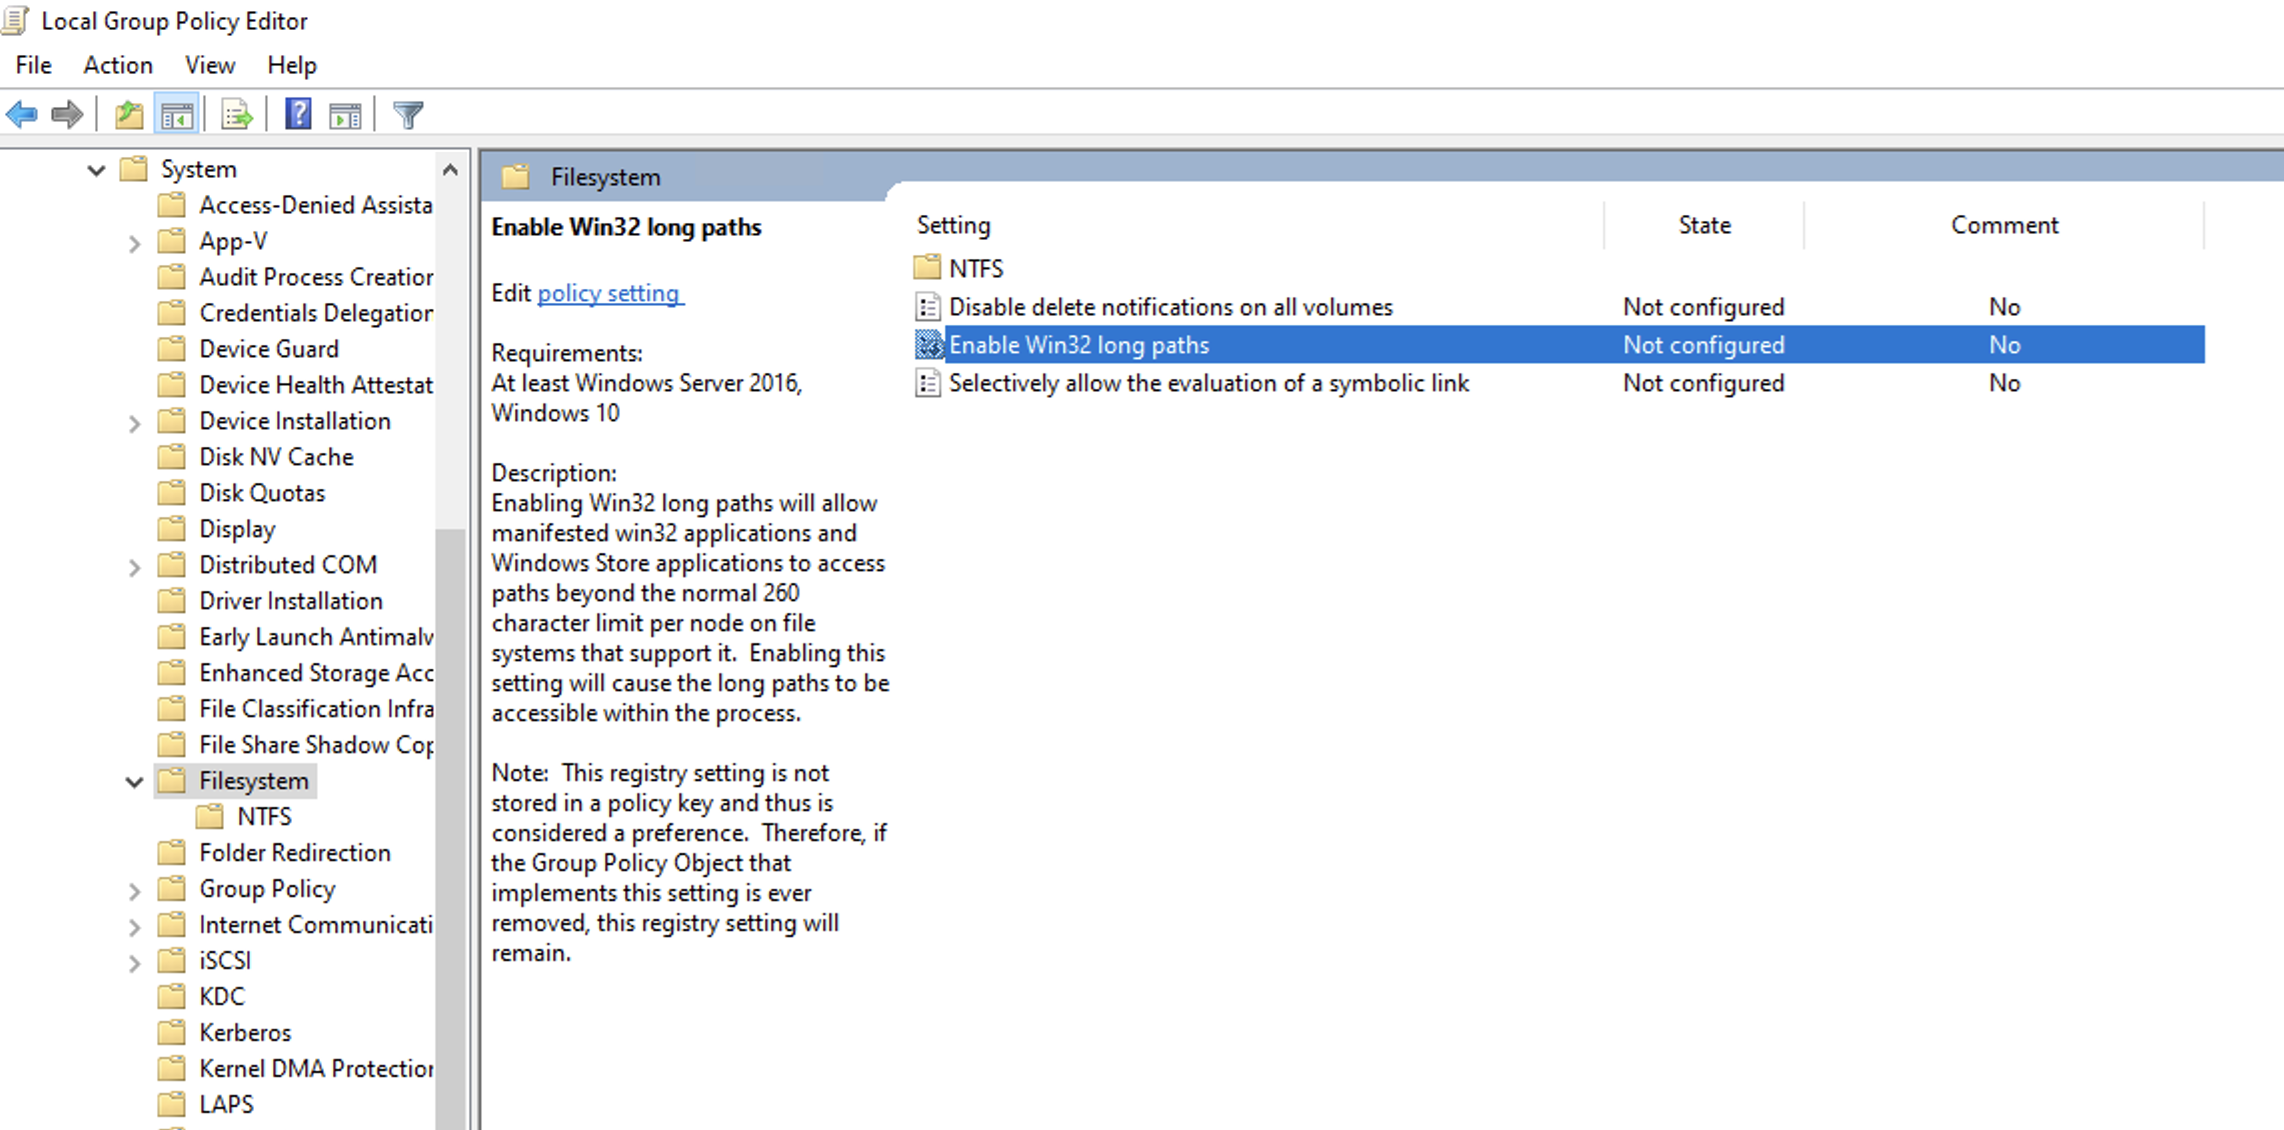Screen dimensions: 2284x1130
Task: Click the Filter funnel icon
Action: point(408,115)
